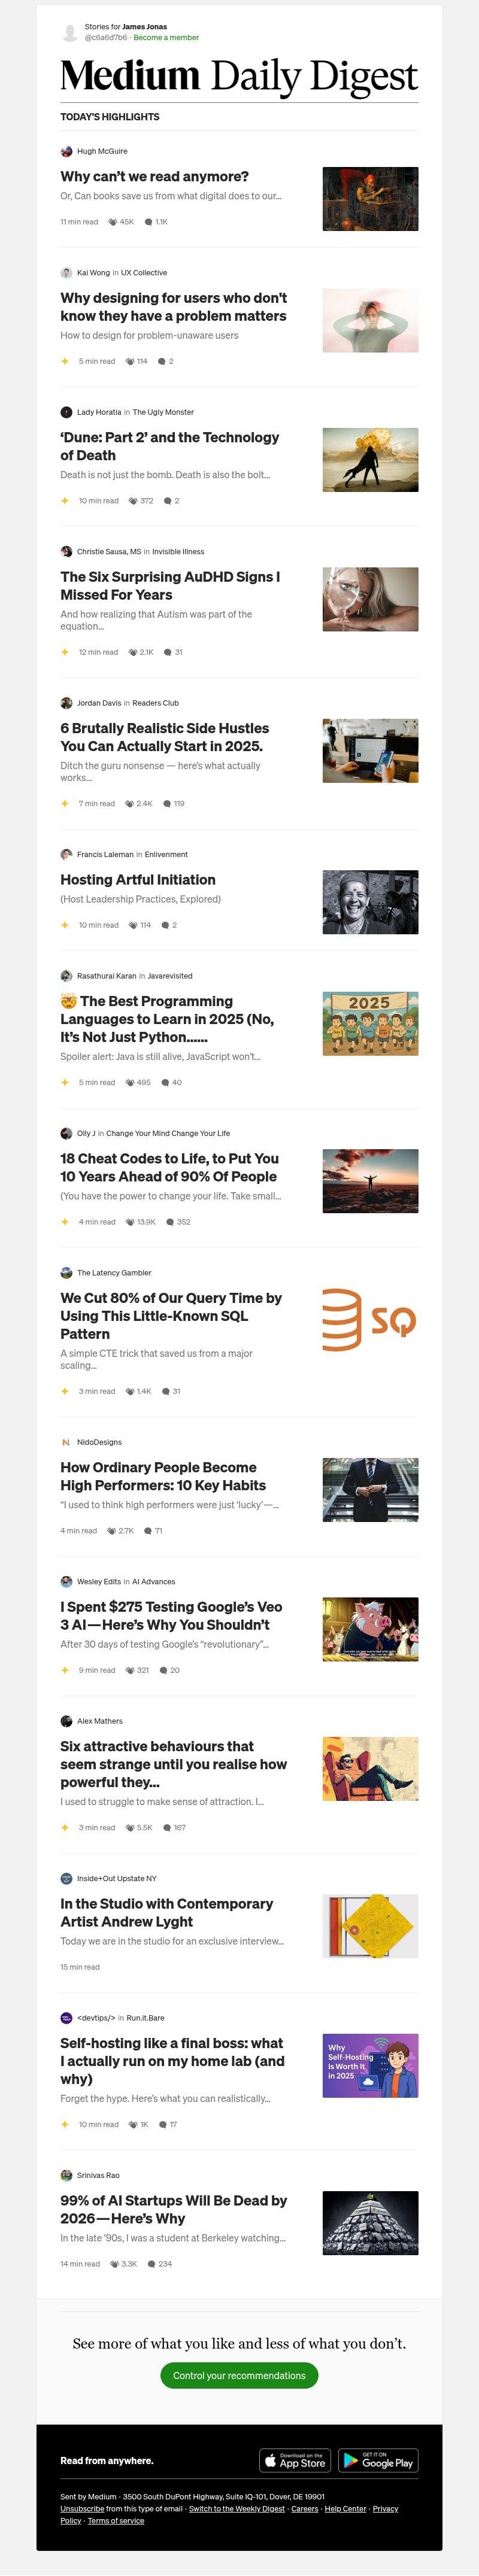This screenshot has width=479, height=2576.
Task: Click the member-only star on Dune story
Action: [x=65, y=501]
